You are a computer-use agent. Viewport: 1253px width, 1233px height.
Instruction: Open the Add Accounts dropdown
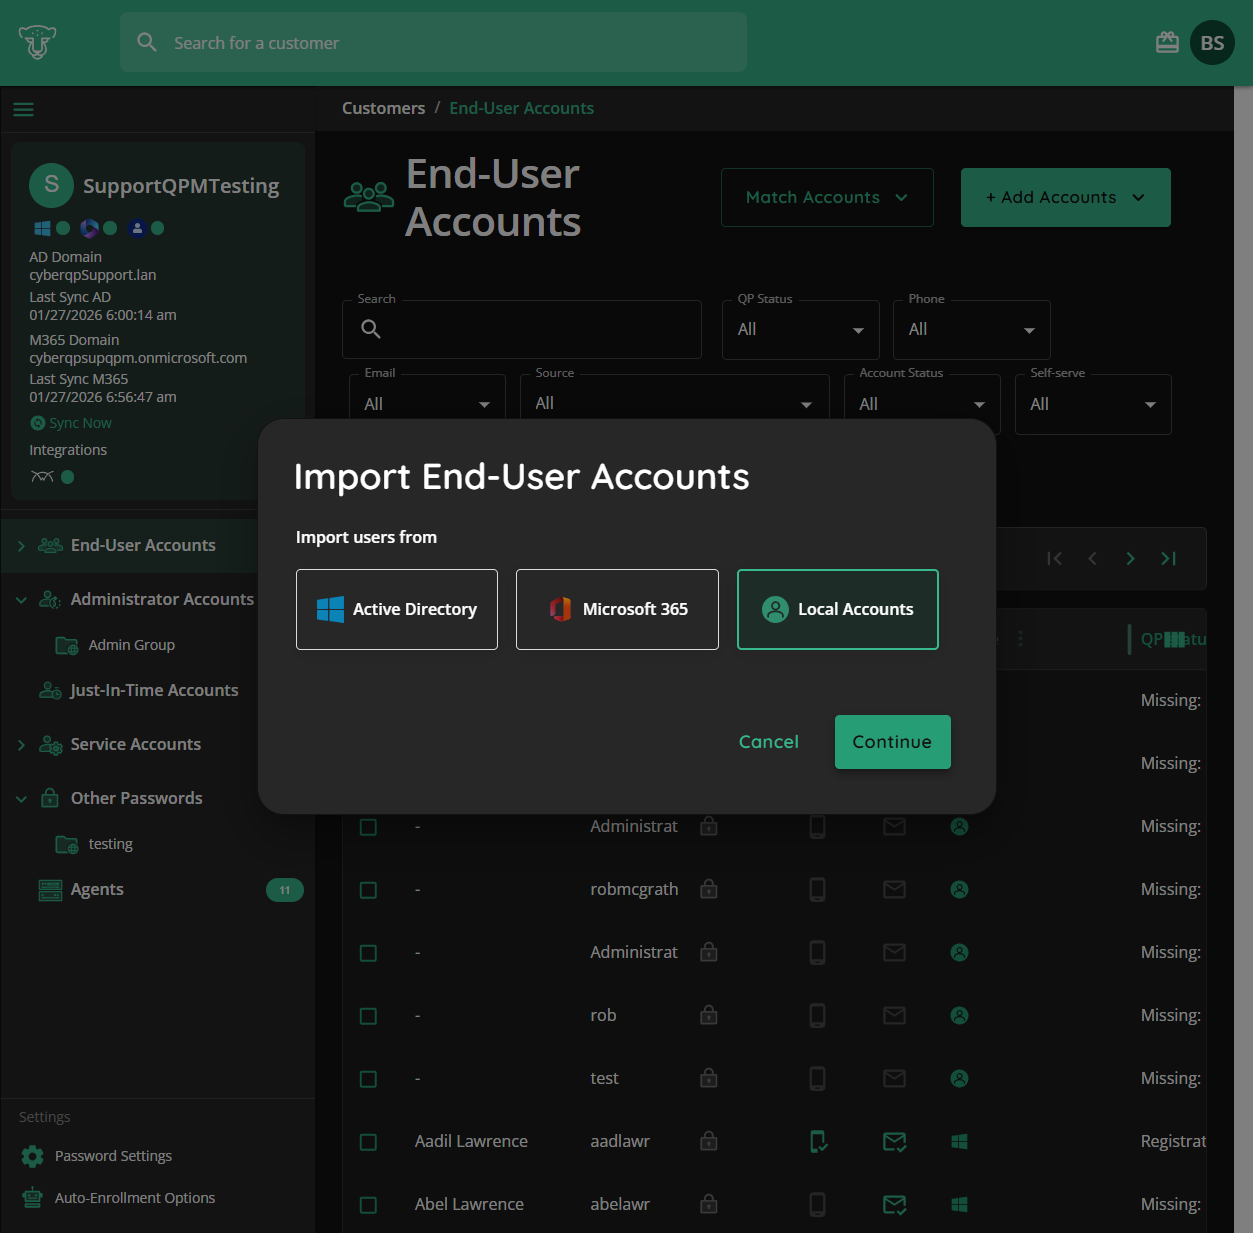click(1066, 197)
